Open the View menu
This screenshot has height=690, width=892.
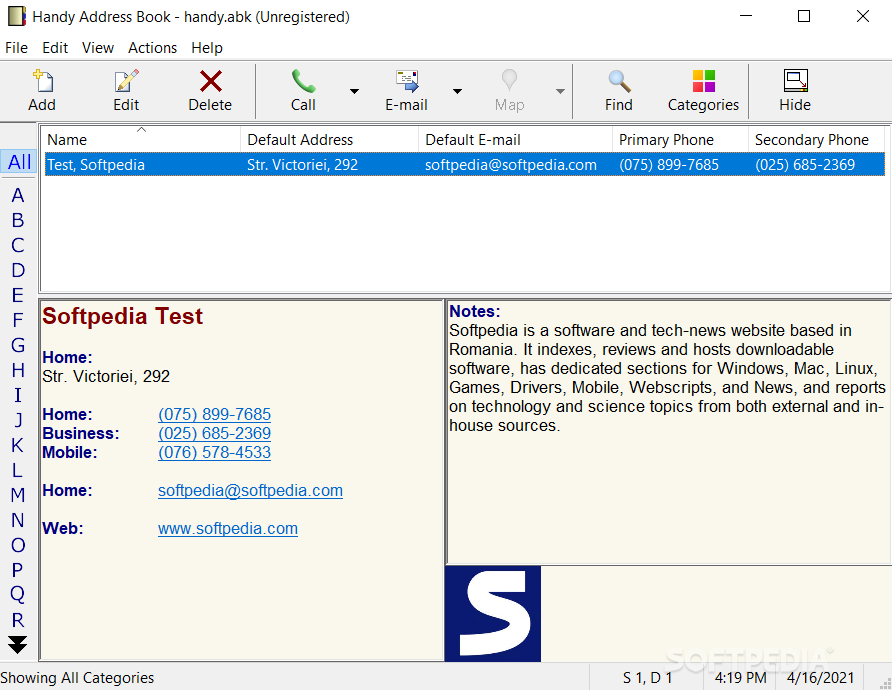pyautogui.click(x=98, y=48)
